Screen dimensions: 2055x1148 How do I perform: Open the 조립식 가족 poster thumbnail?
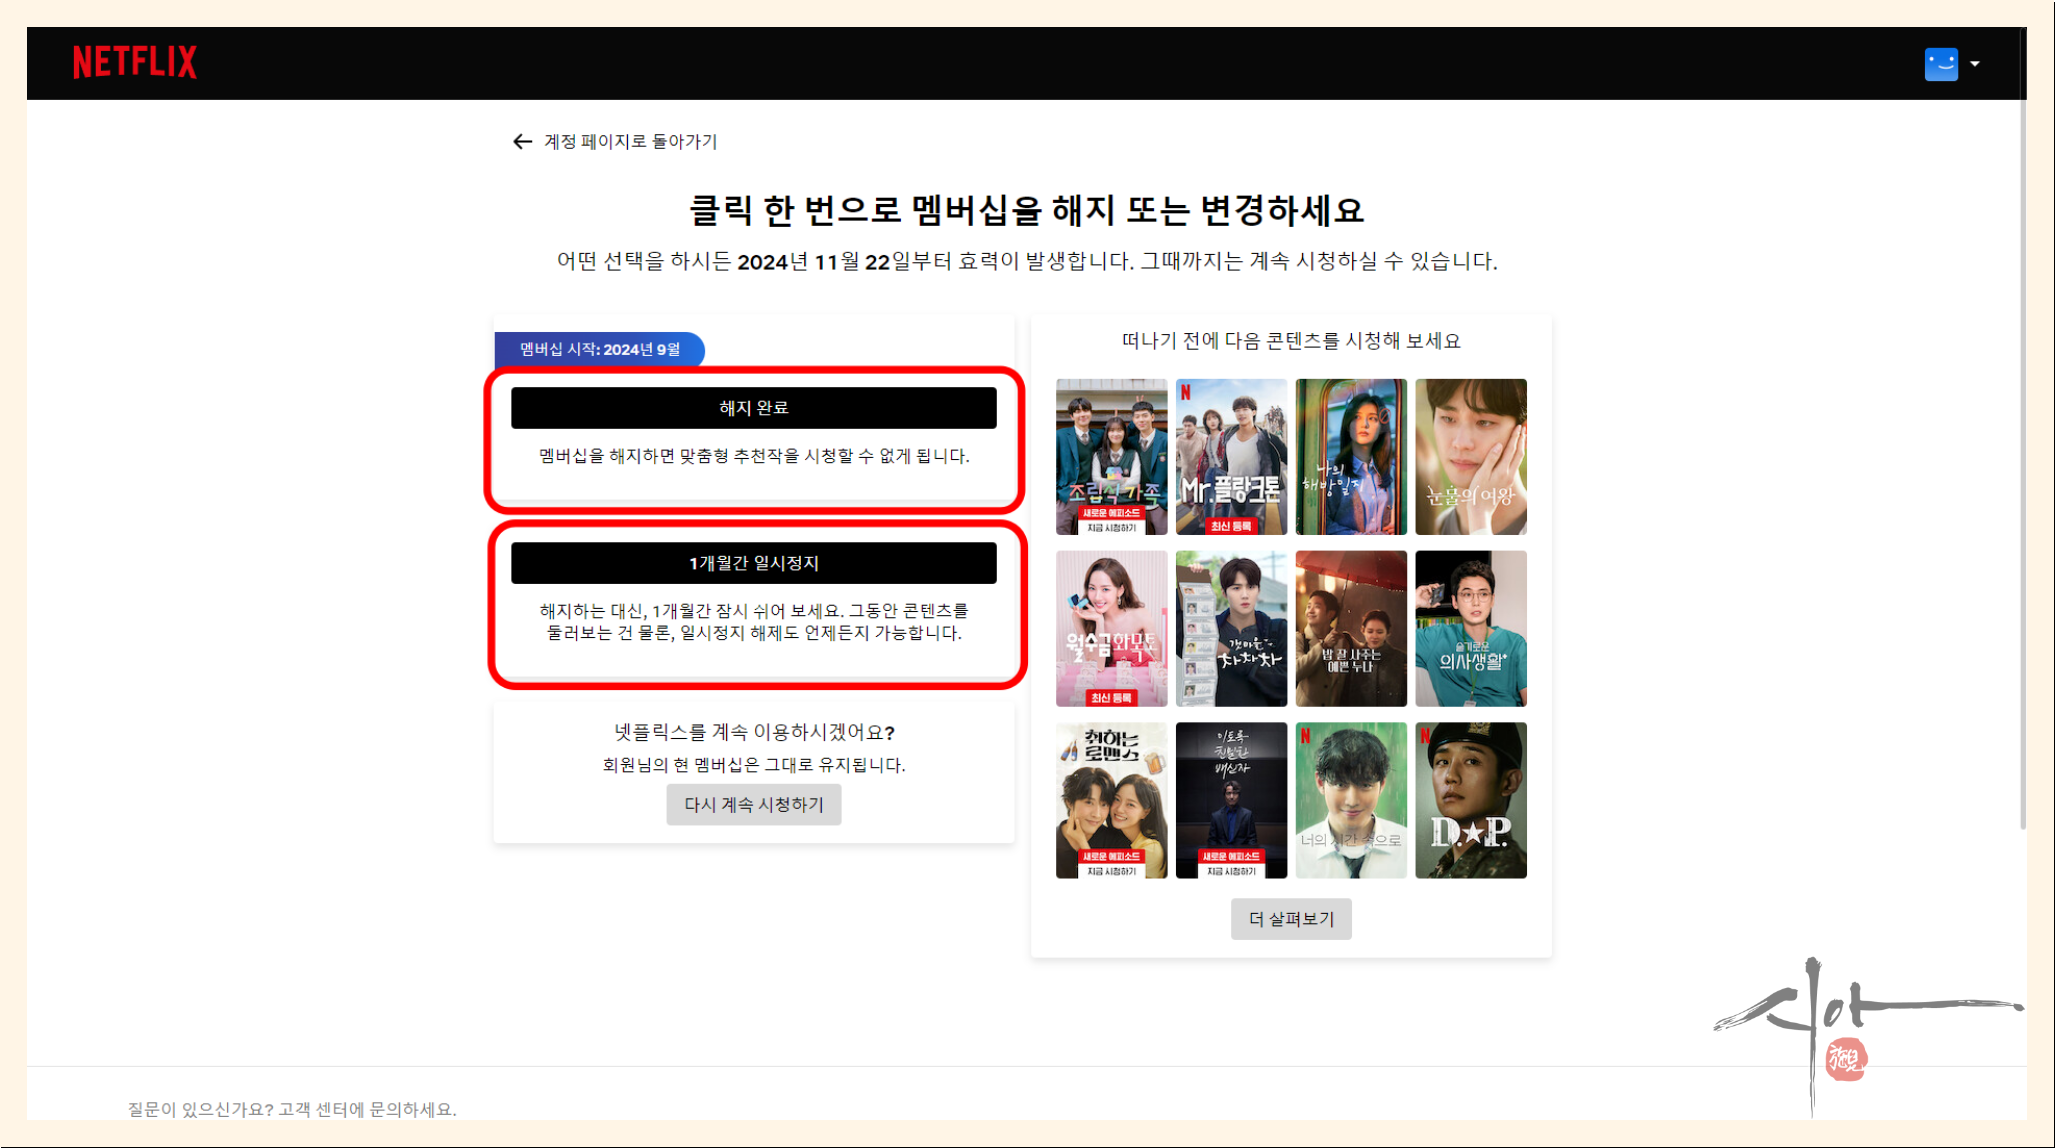(1111, 456)
